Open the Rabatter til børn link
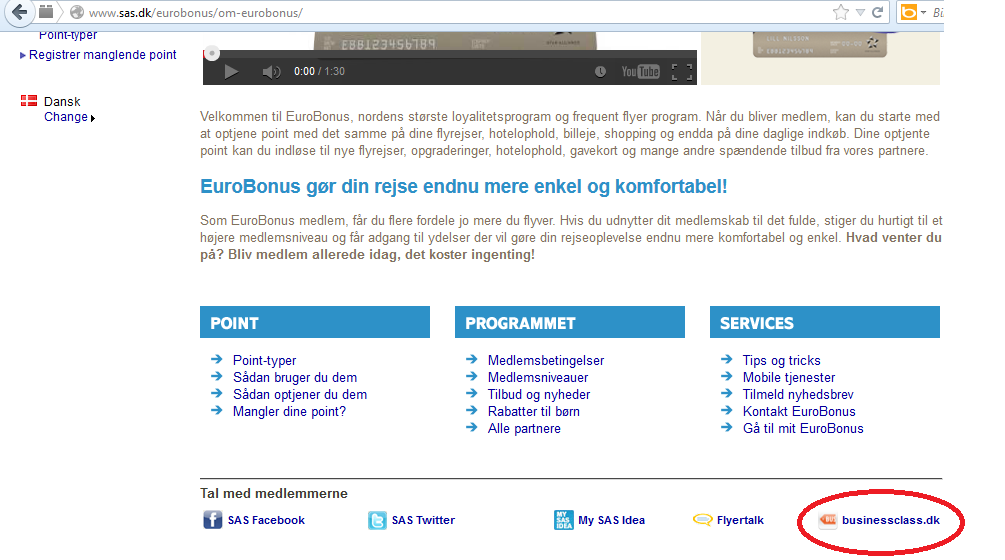This screenshot has width=1005, height=560. coord(534,412)
